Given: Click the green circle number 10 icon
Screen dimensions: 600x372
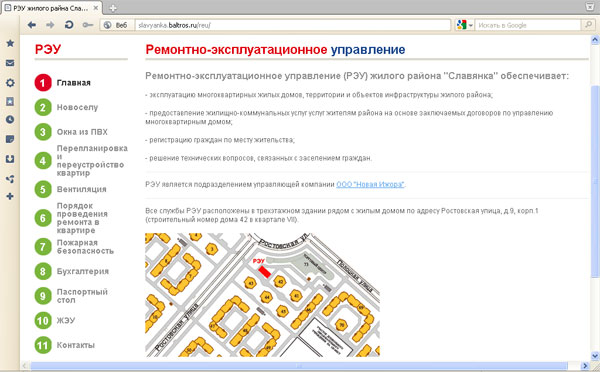Looking at the screenshot, I should point(43,320).
